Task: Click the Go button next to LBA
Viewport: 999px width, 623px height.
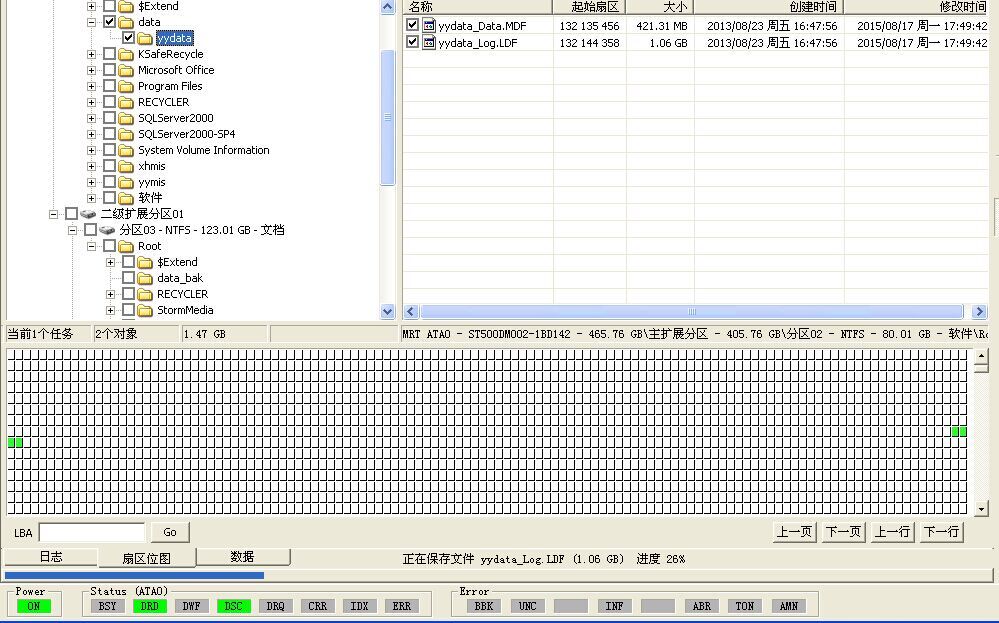Action: pos(169,532)
